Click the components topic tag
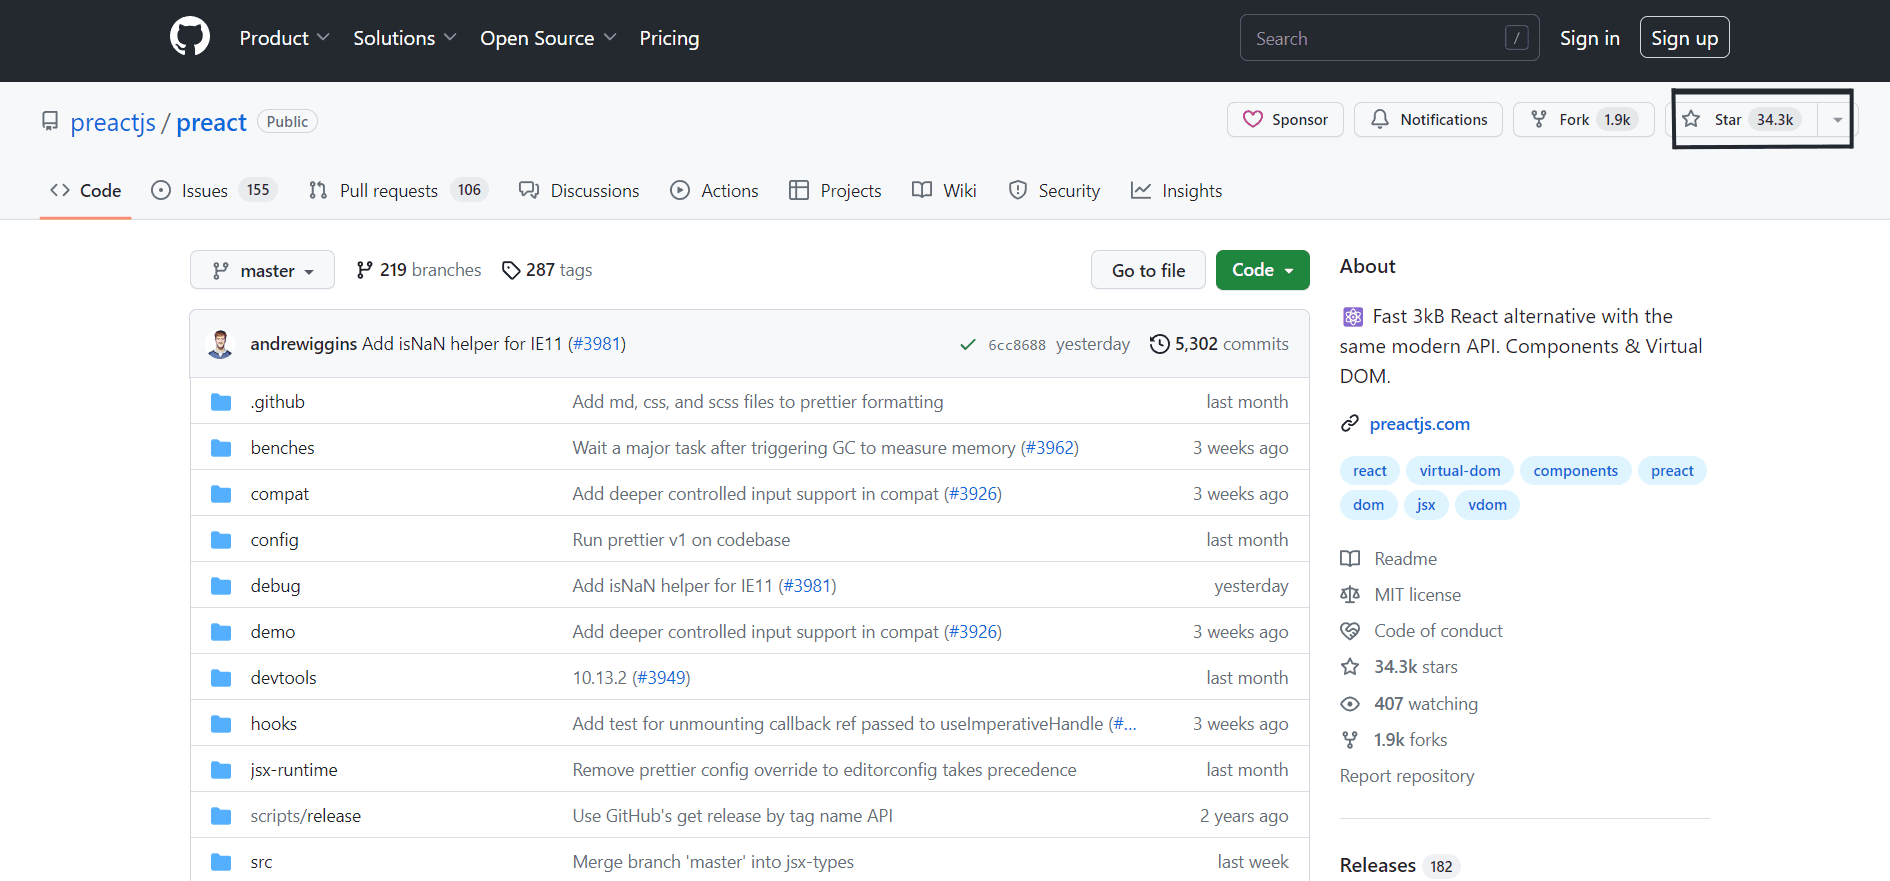 (1575, 471)
